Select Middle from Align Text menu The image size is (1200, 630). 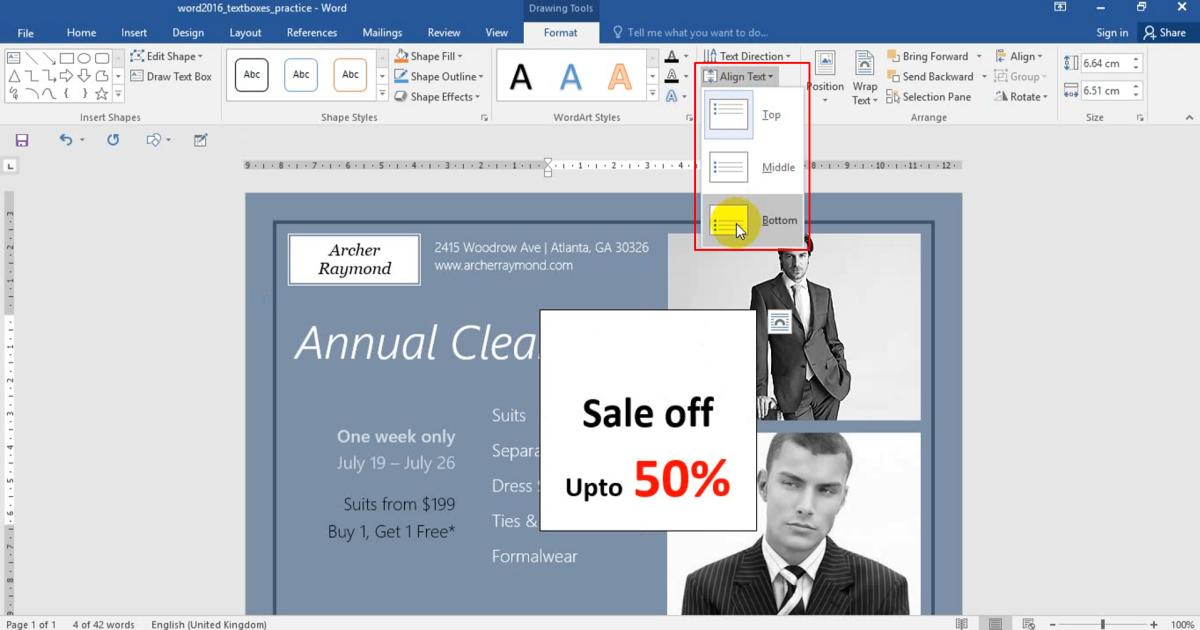point(751,166)
